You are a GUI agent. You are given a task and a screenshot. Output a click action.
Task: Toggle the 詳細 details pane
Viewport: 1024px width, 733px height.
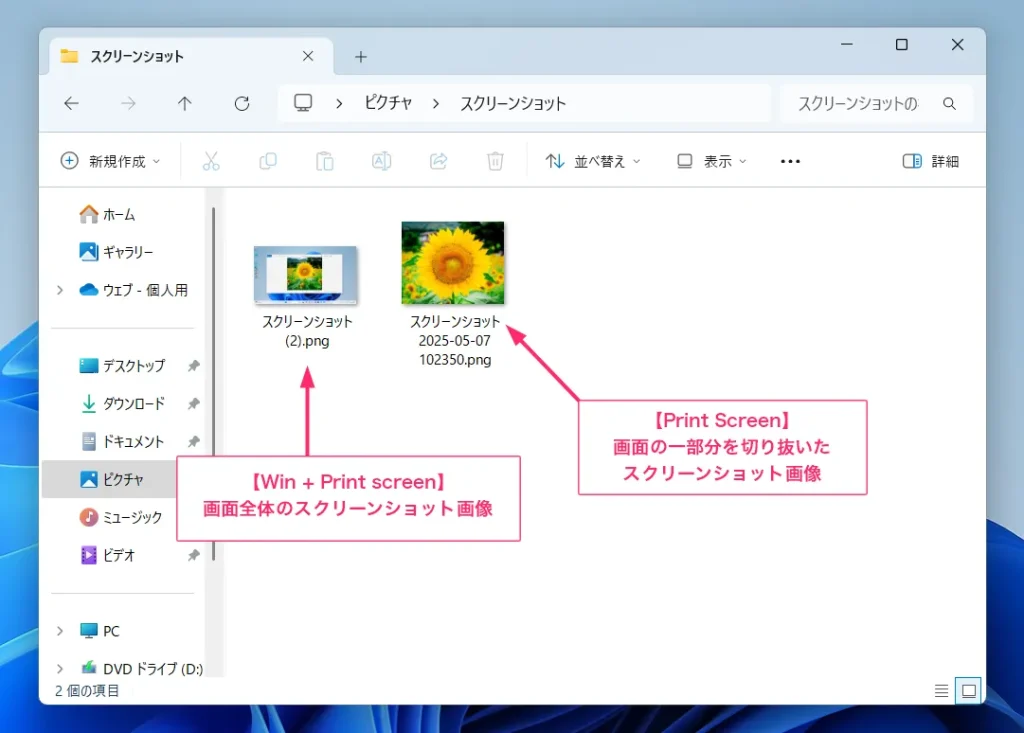(931, 161)
